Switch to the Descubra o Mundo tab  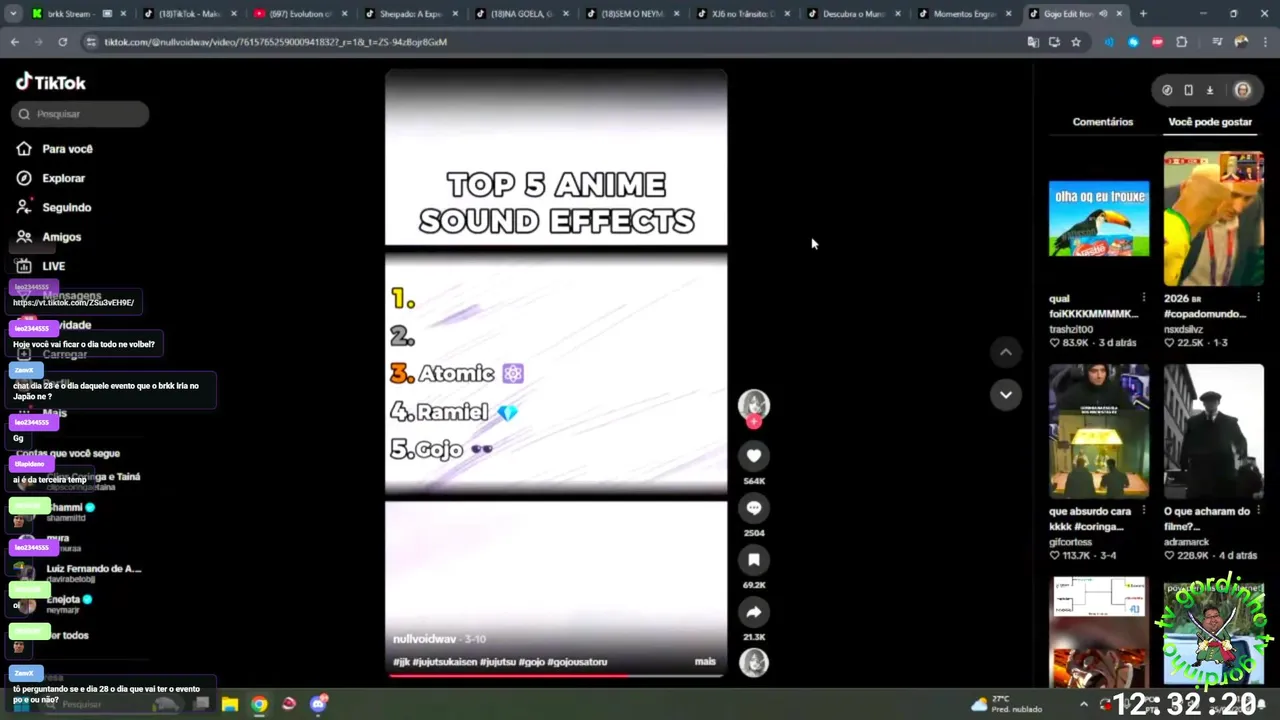click(852, 14)
